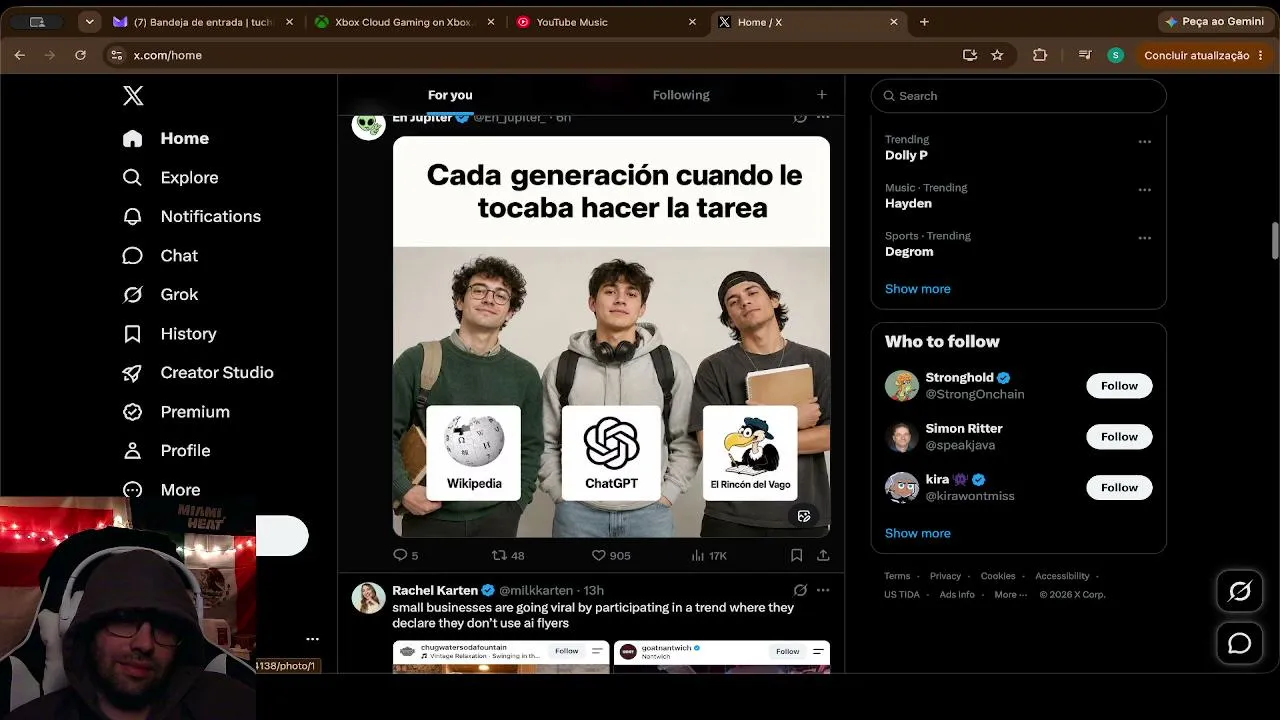Reload the x.com page

click(80, 55)
